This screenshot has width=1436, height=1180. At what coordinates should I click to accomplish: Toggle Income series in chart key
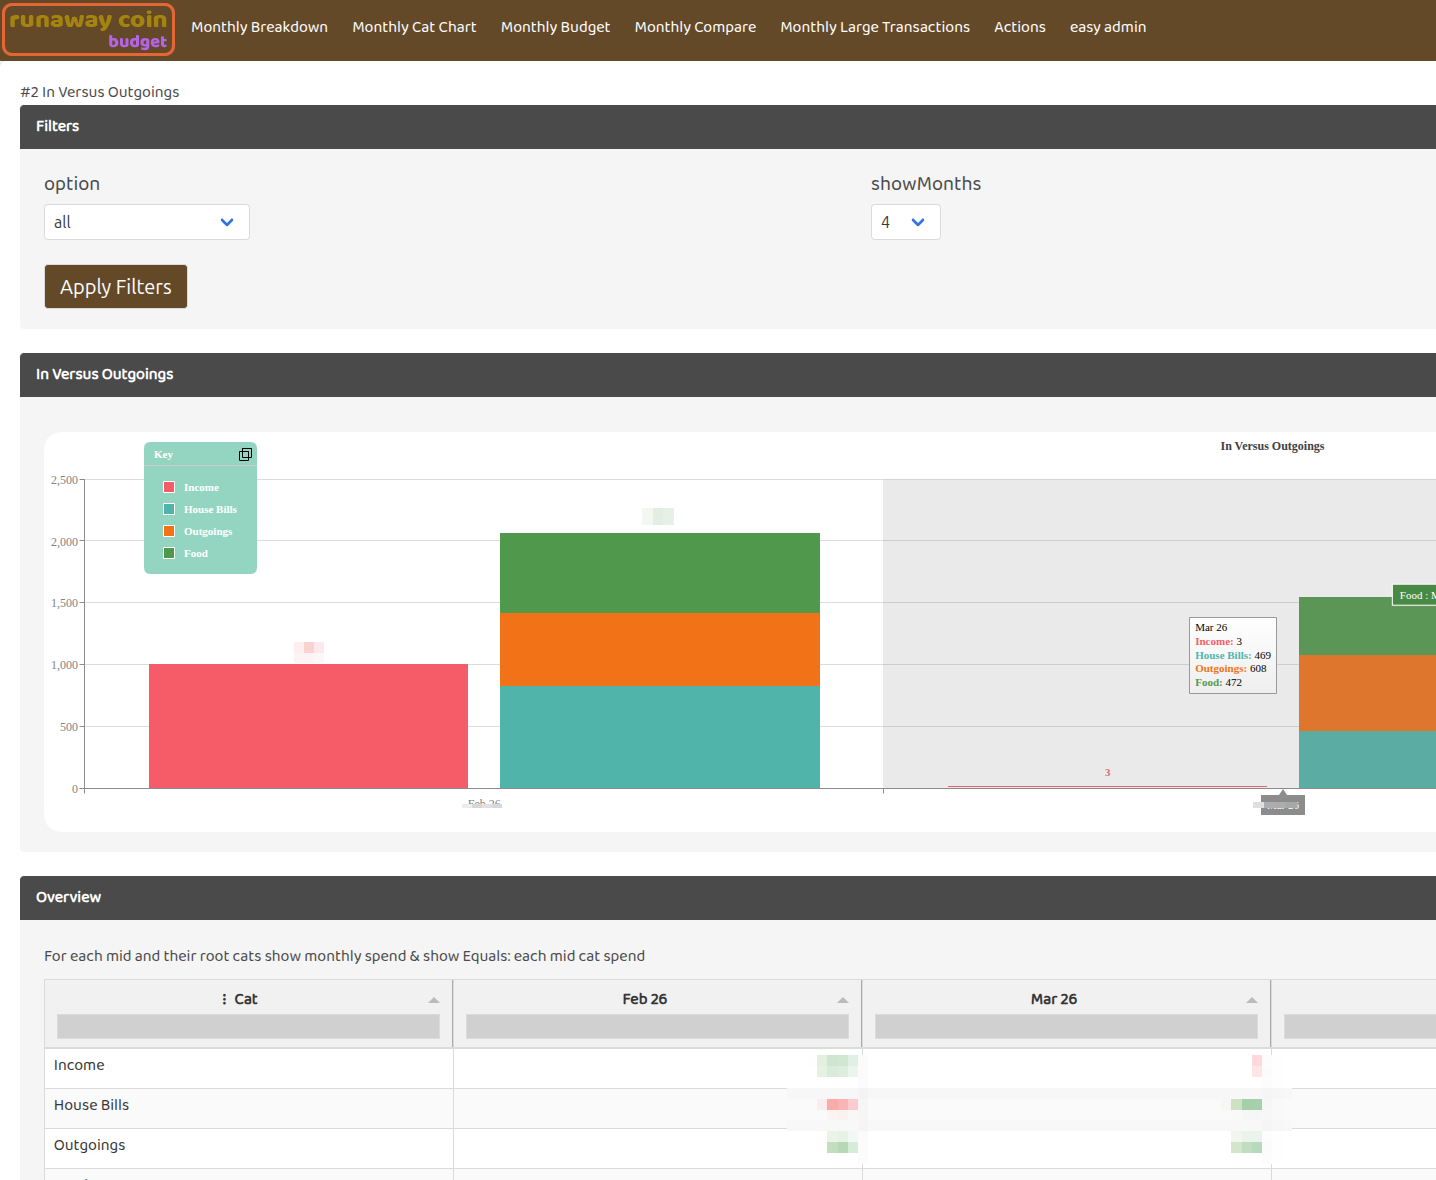191,487
